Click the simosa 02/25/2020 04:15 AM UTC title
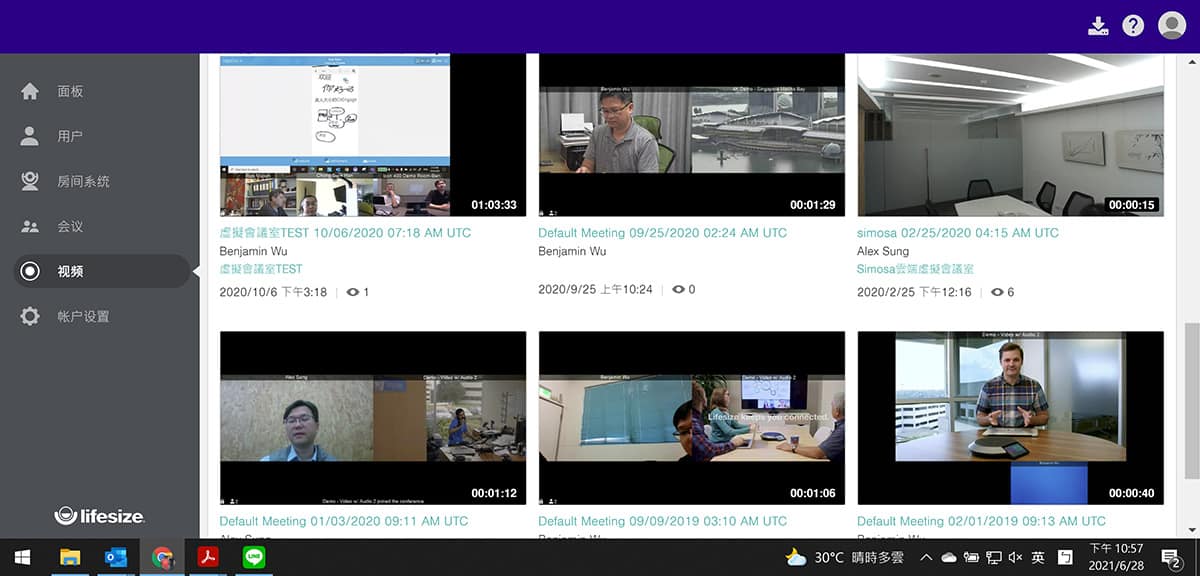This screenshot has height=576, width=1200. coord(958,233)
